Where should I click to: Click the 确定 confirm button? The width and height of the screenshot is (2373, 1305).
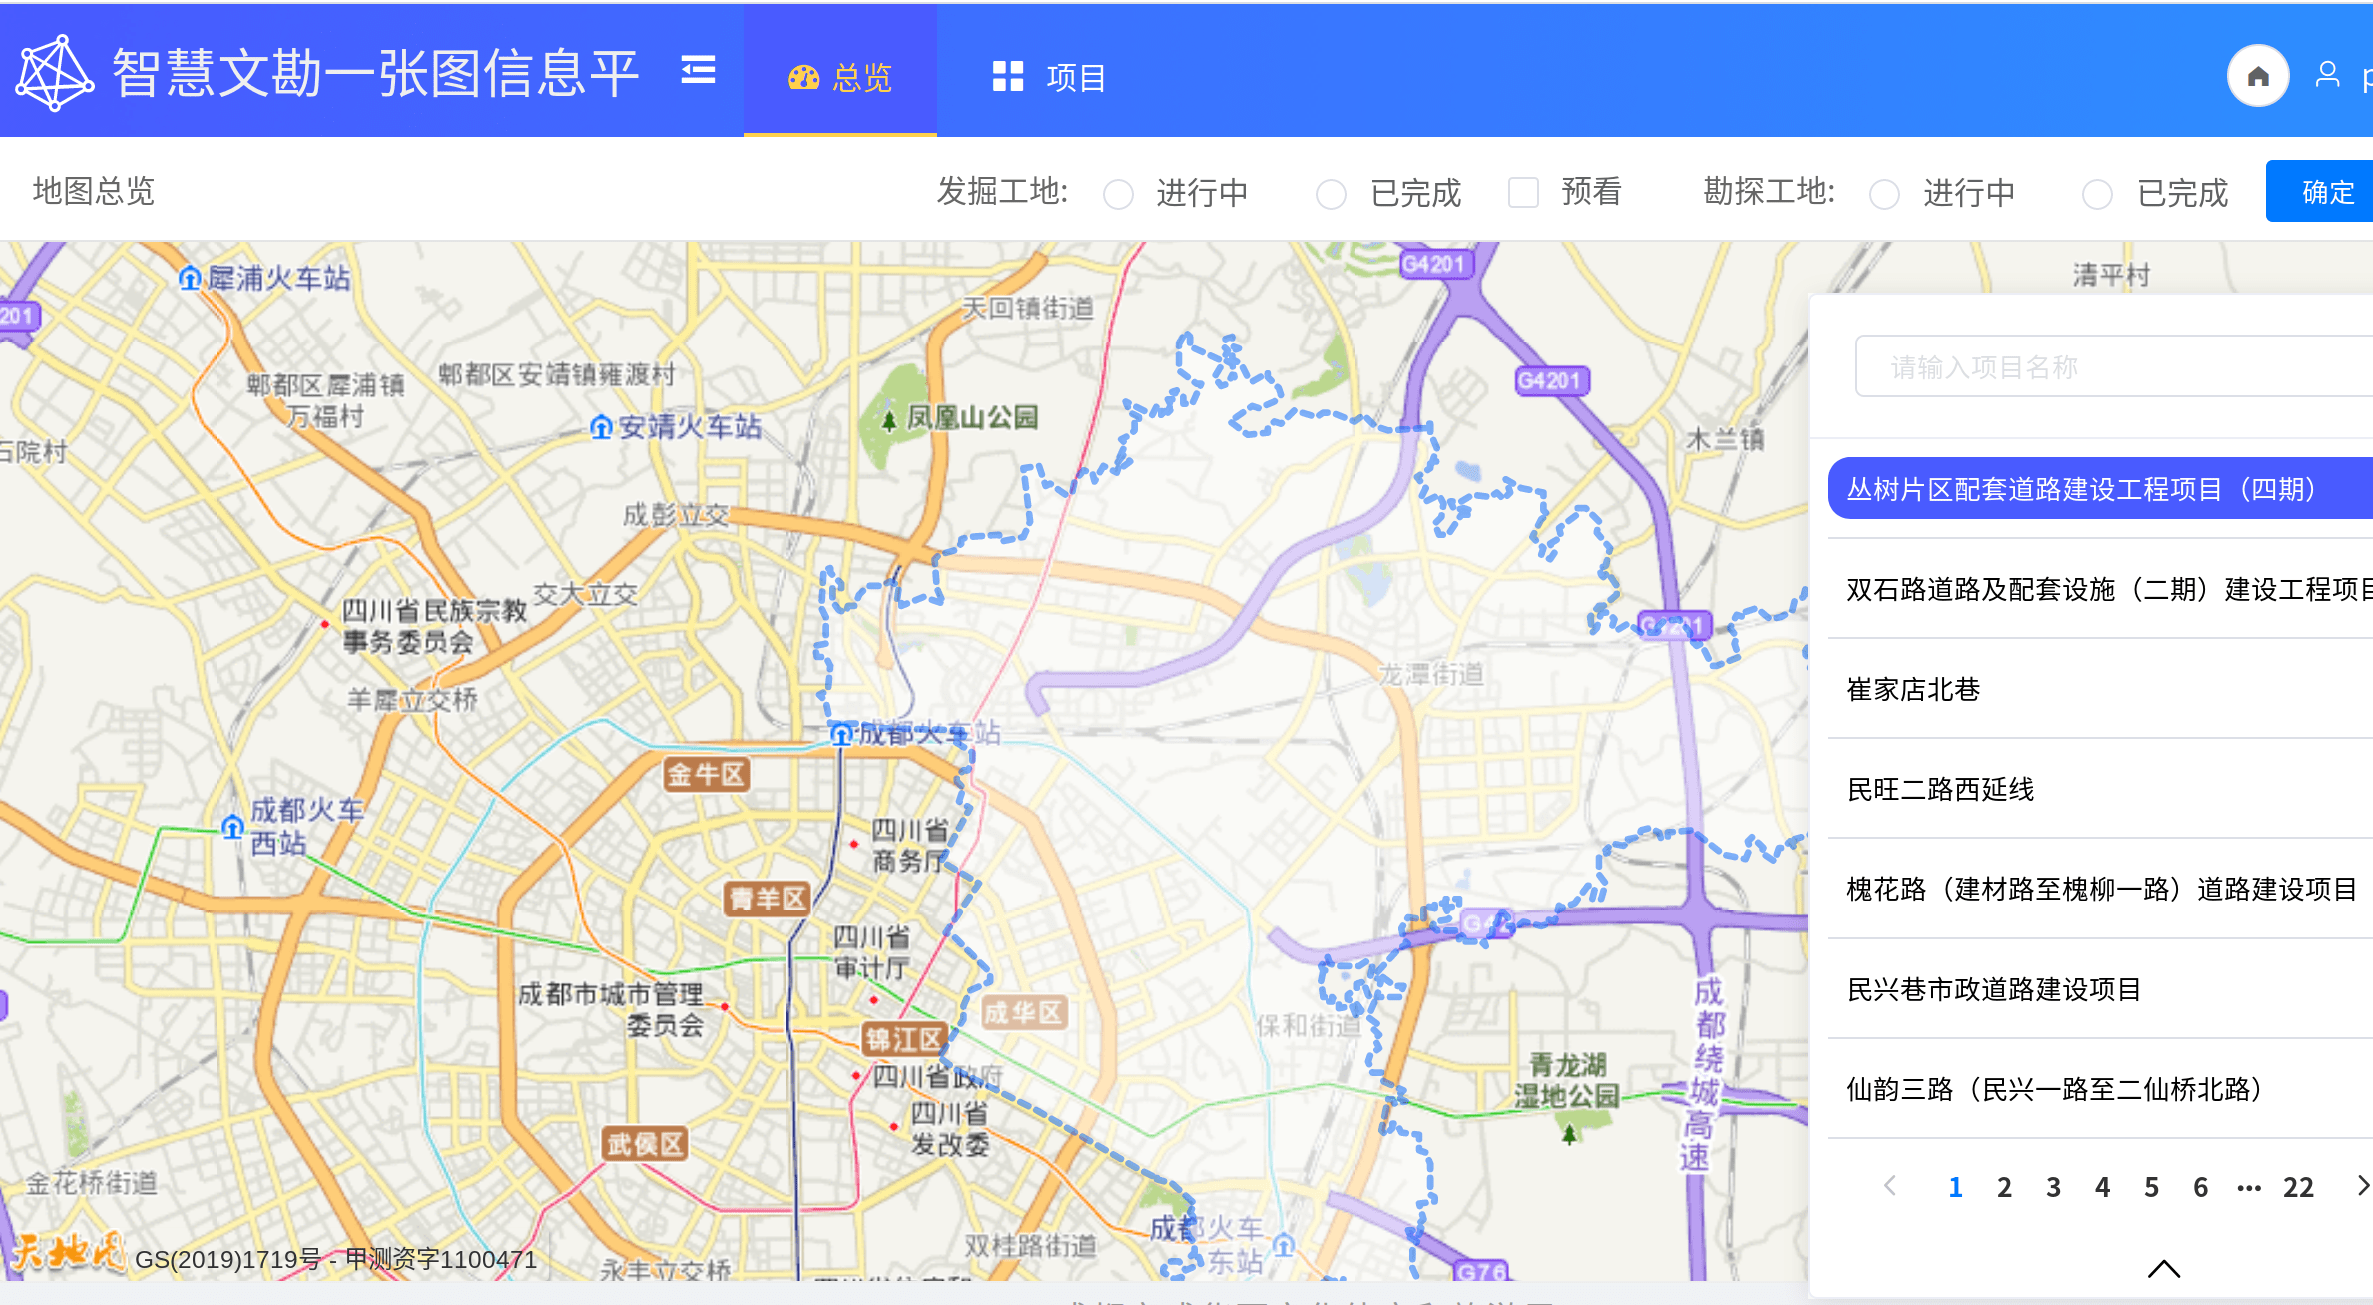coord(2325,191)
